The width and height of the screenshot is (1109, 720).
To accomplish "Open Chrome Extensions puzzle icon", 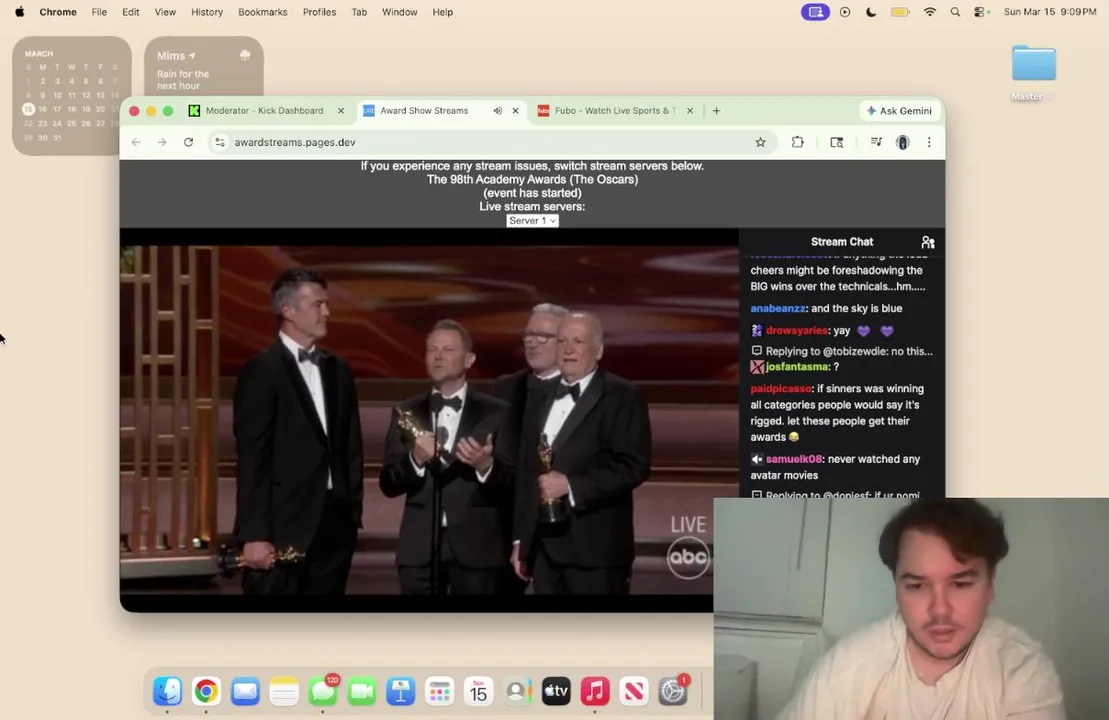I will tap(798, 142).
